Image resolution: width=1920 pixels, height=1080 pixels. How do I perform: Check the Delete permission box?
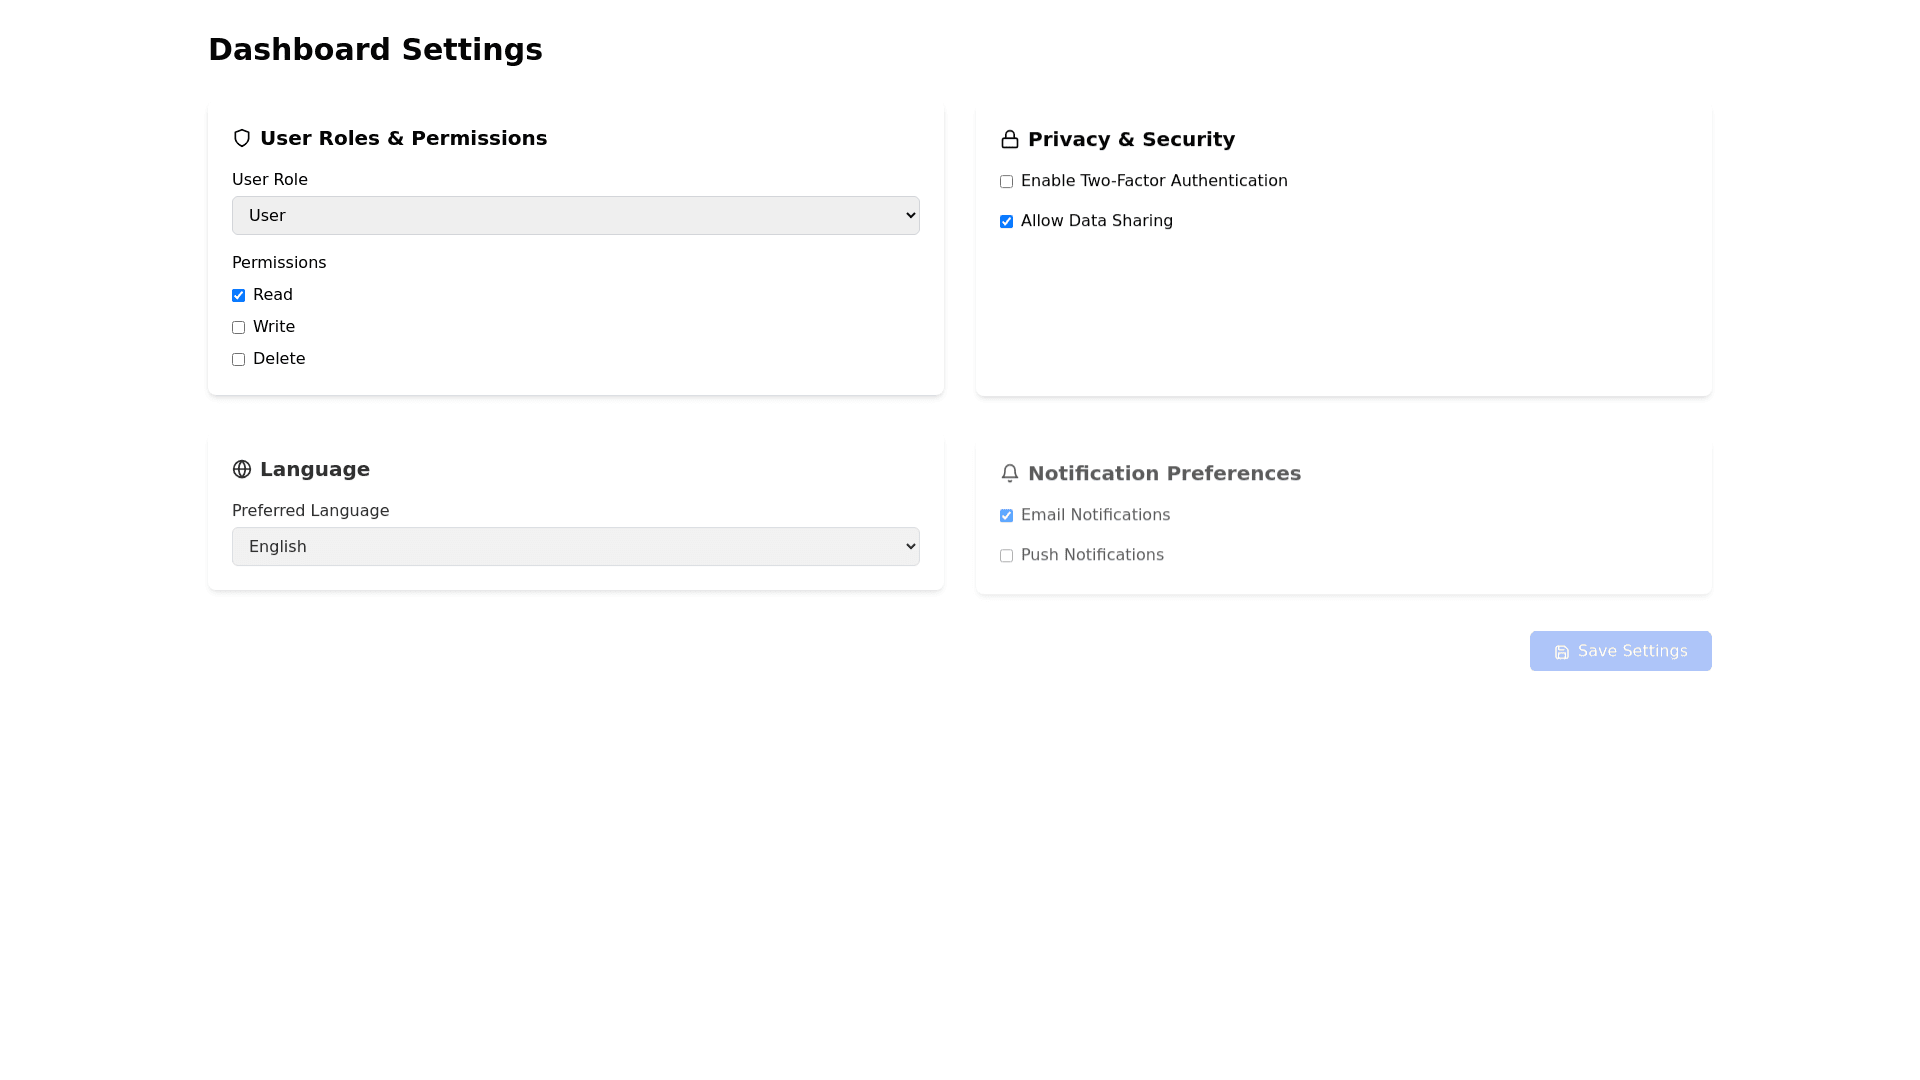238,359
